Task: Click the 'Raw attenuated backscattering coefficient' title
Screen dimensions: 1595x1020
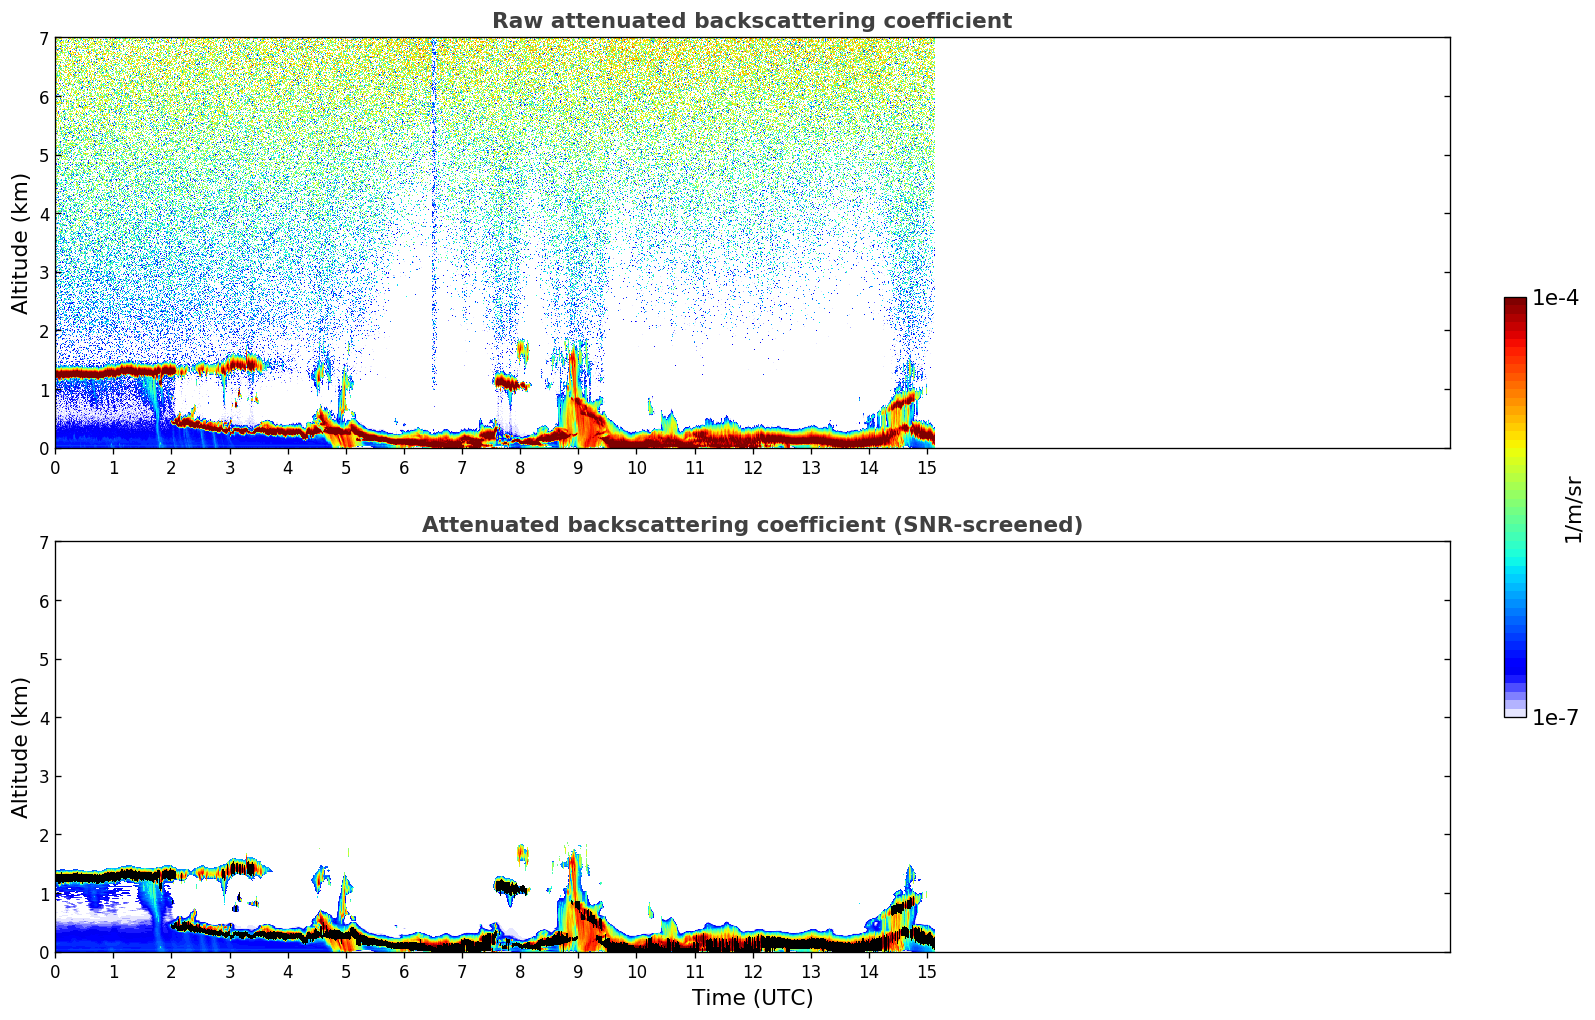Action: pyautogui.click(x=751, y=21)
